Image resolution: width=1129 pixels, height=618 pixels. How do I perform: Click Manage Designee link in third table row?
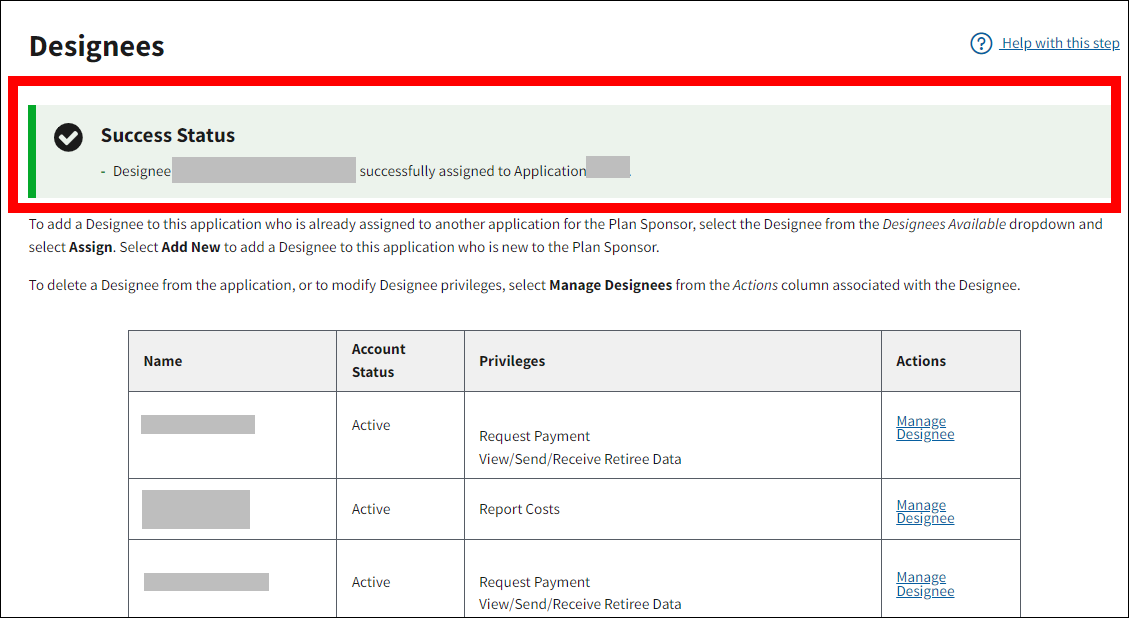click(x=925, y=584)
